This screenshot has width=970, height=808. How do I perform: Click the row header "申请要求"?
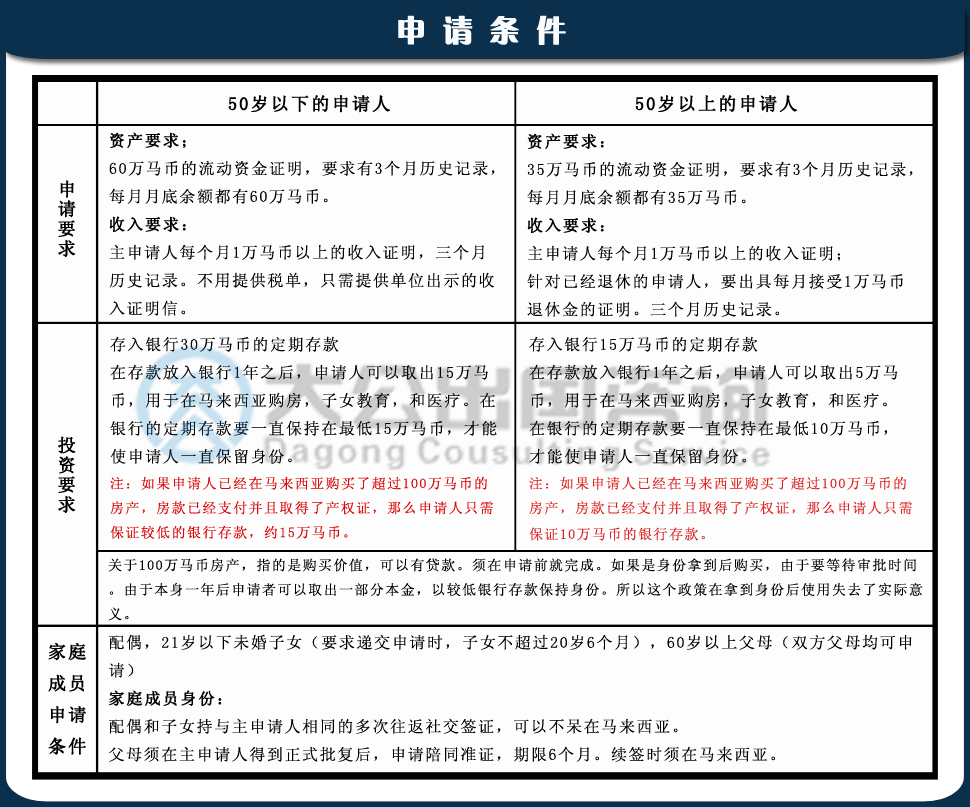[x=67, y=219]
